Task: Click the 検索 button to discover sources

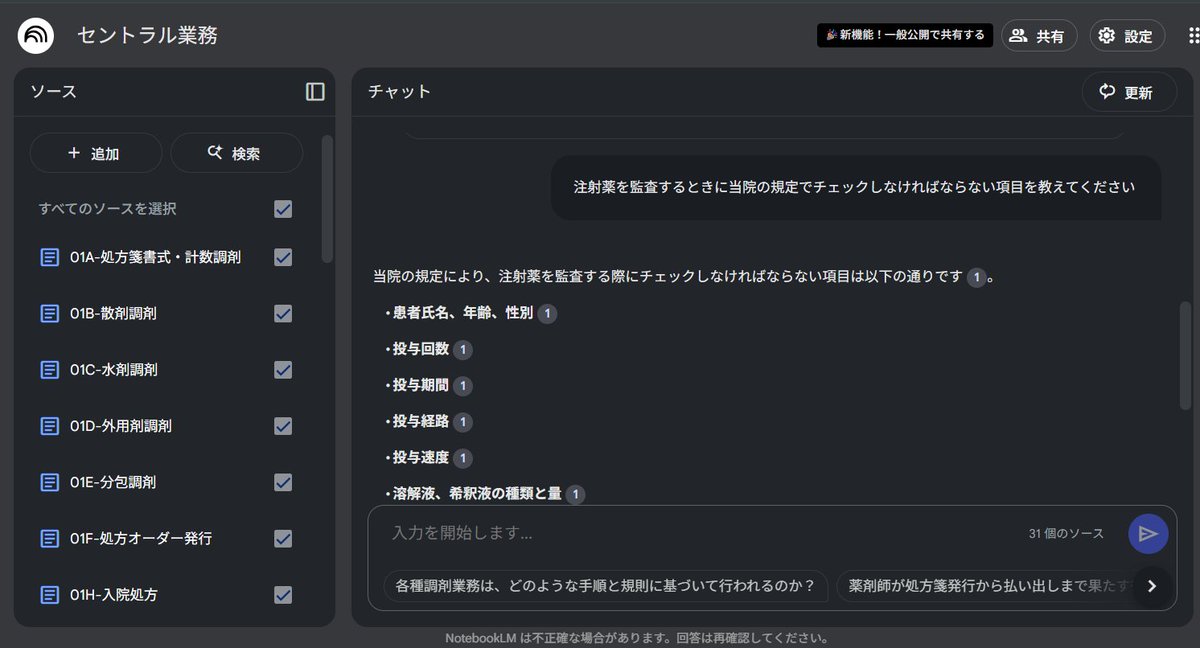Action: pyautogui.click(x=236, y=153)
